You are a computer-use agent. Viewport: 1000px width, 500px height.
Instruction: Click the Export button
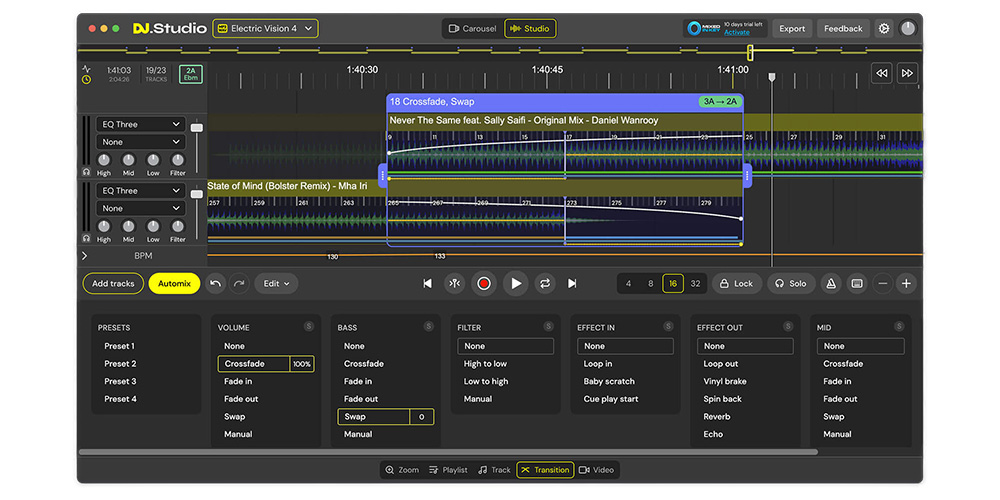792,29
